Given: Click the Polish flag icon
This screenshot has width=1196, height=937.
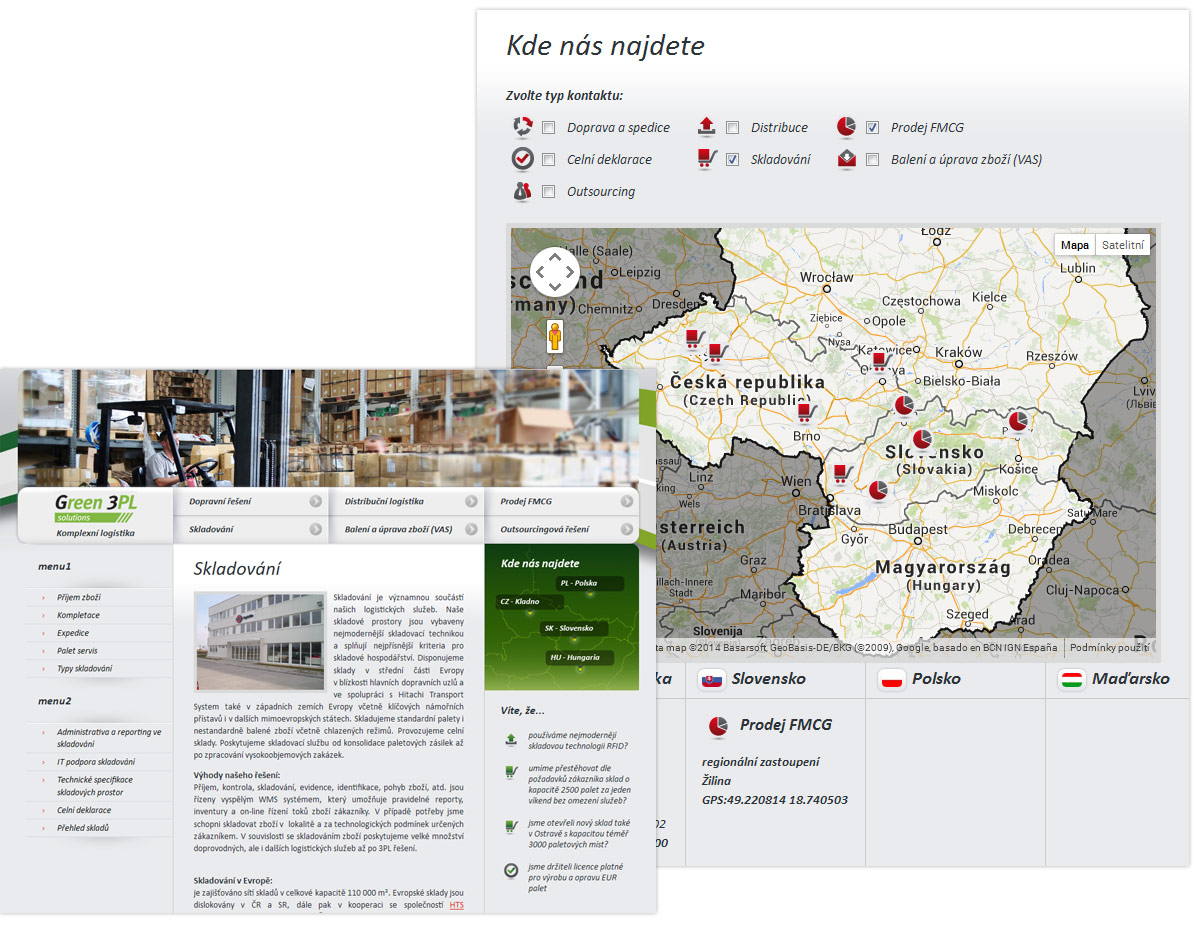Looking at the screenshot, I should tap(891, 679).
